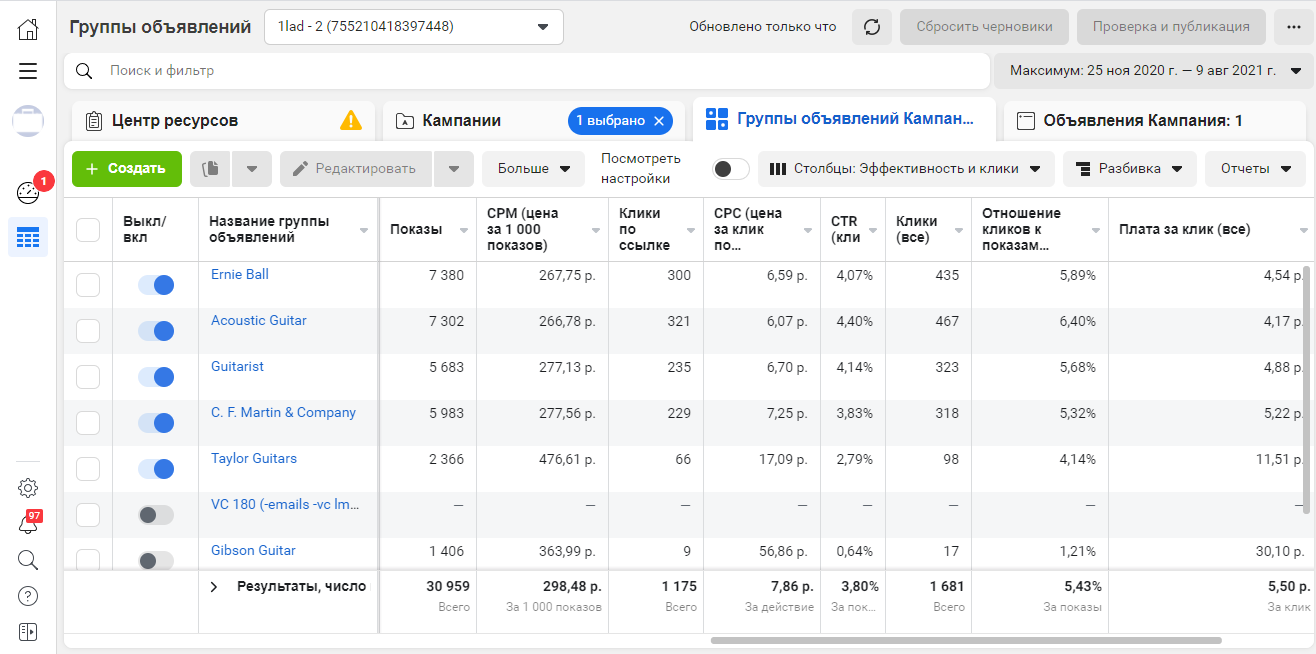The height and width of the screenshot is (654, 1316).
Task: Focus the Поиск и фильтр search field
Action: (527, 71)
